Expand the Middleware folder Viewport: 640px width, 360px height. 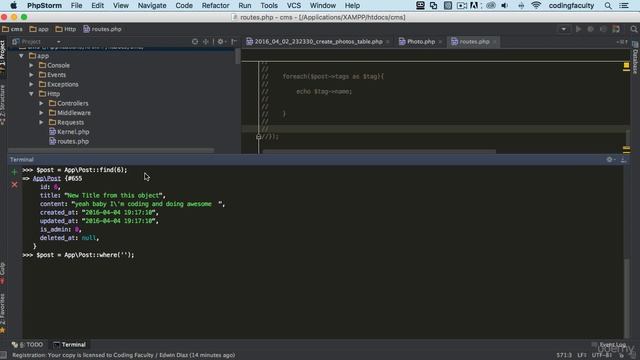(x=41, y=113)
